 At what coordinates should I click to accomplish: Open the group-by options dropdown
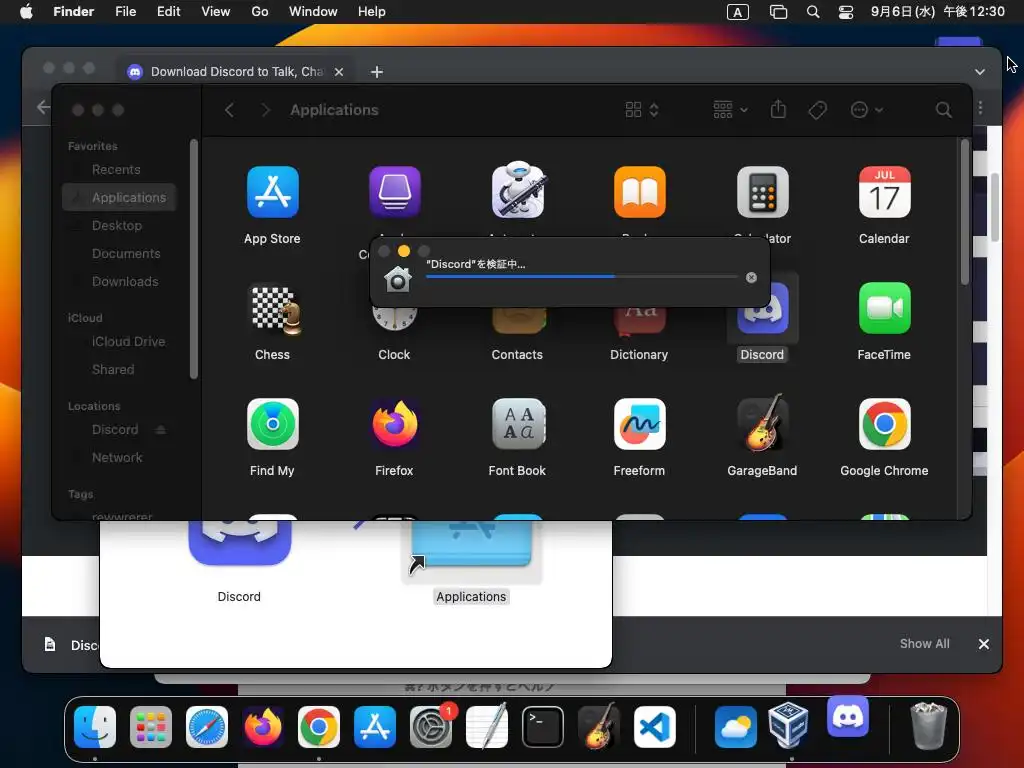click(x=730, y=110)
